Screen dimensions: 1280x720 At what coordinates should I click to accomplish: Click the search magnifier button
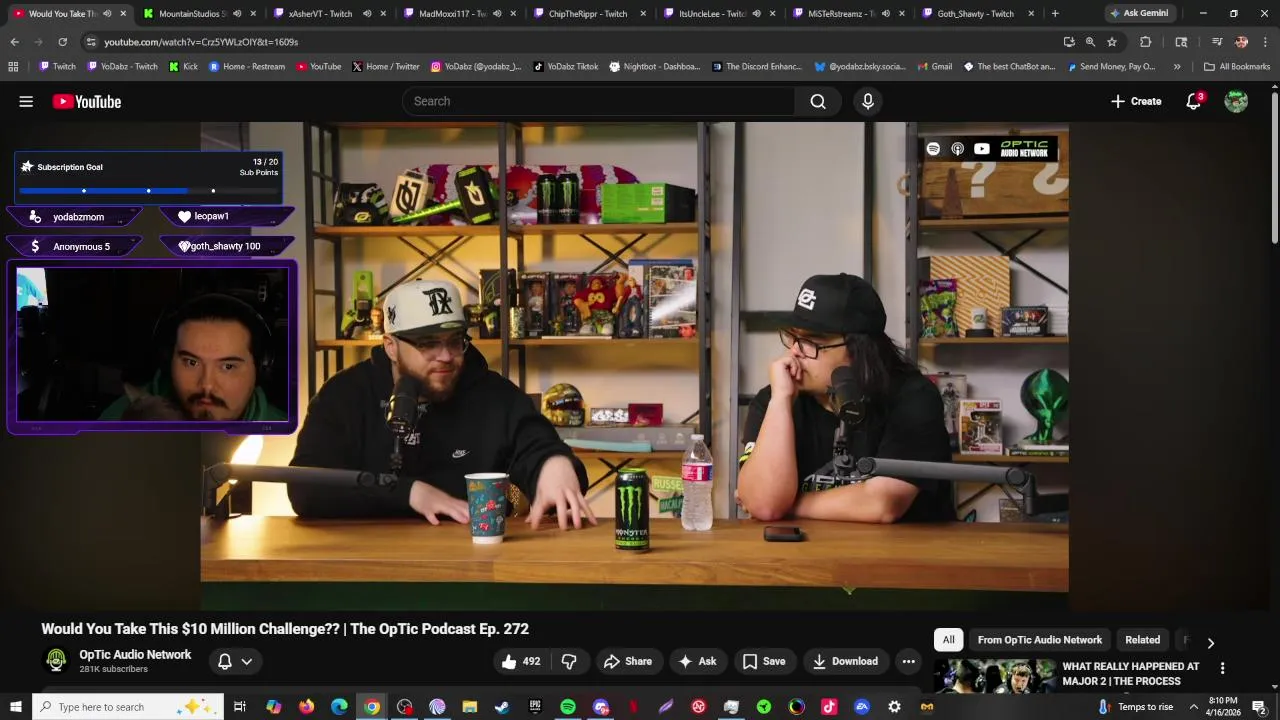[818, 101]
